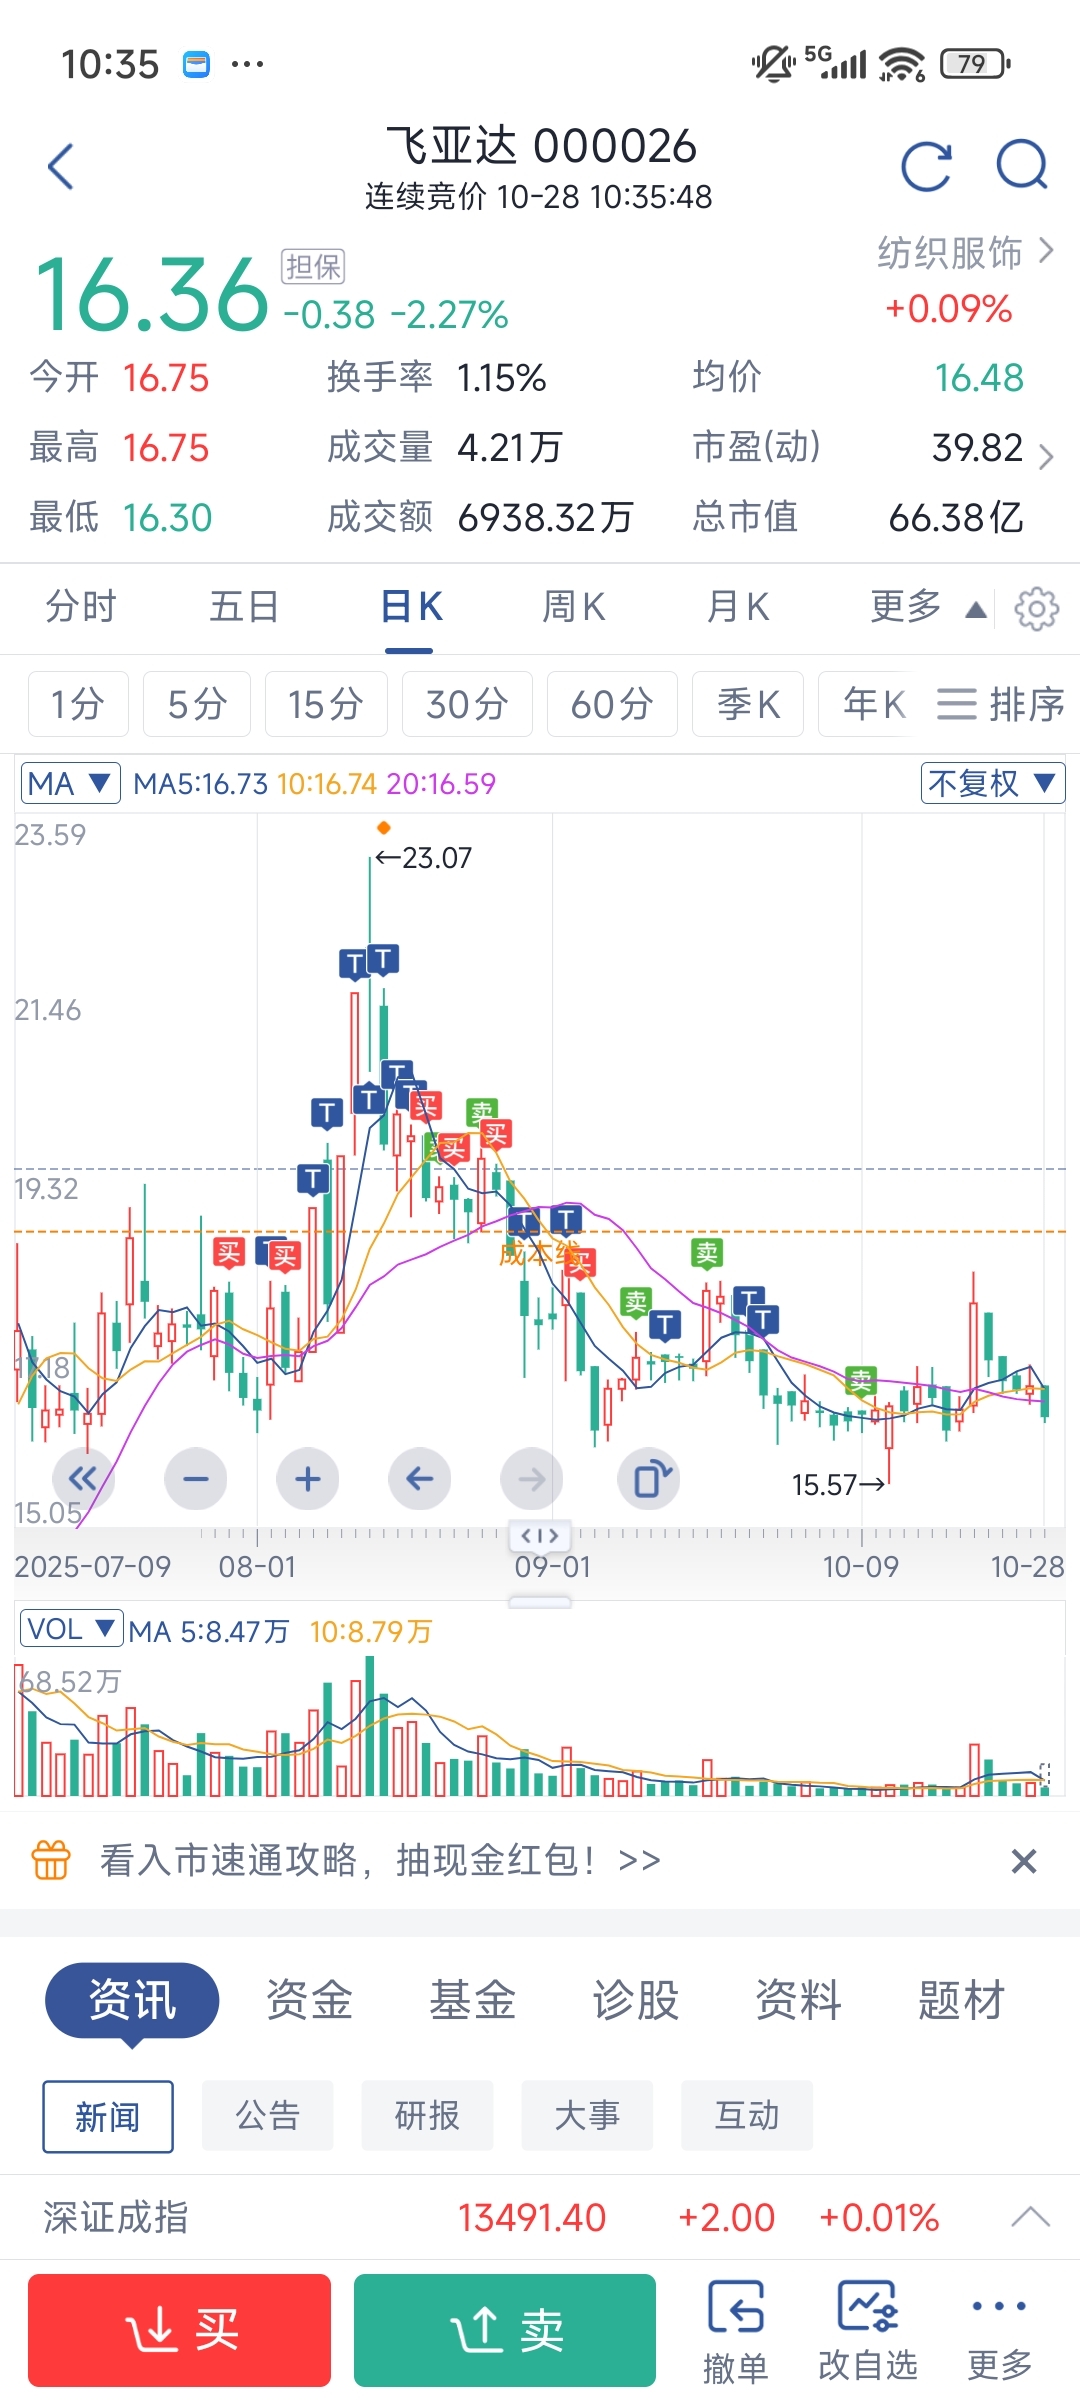Open chart settings gear icon
The image size is (1080, 2400).
tap(1036, 608)
